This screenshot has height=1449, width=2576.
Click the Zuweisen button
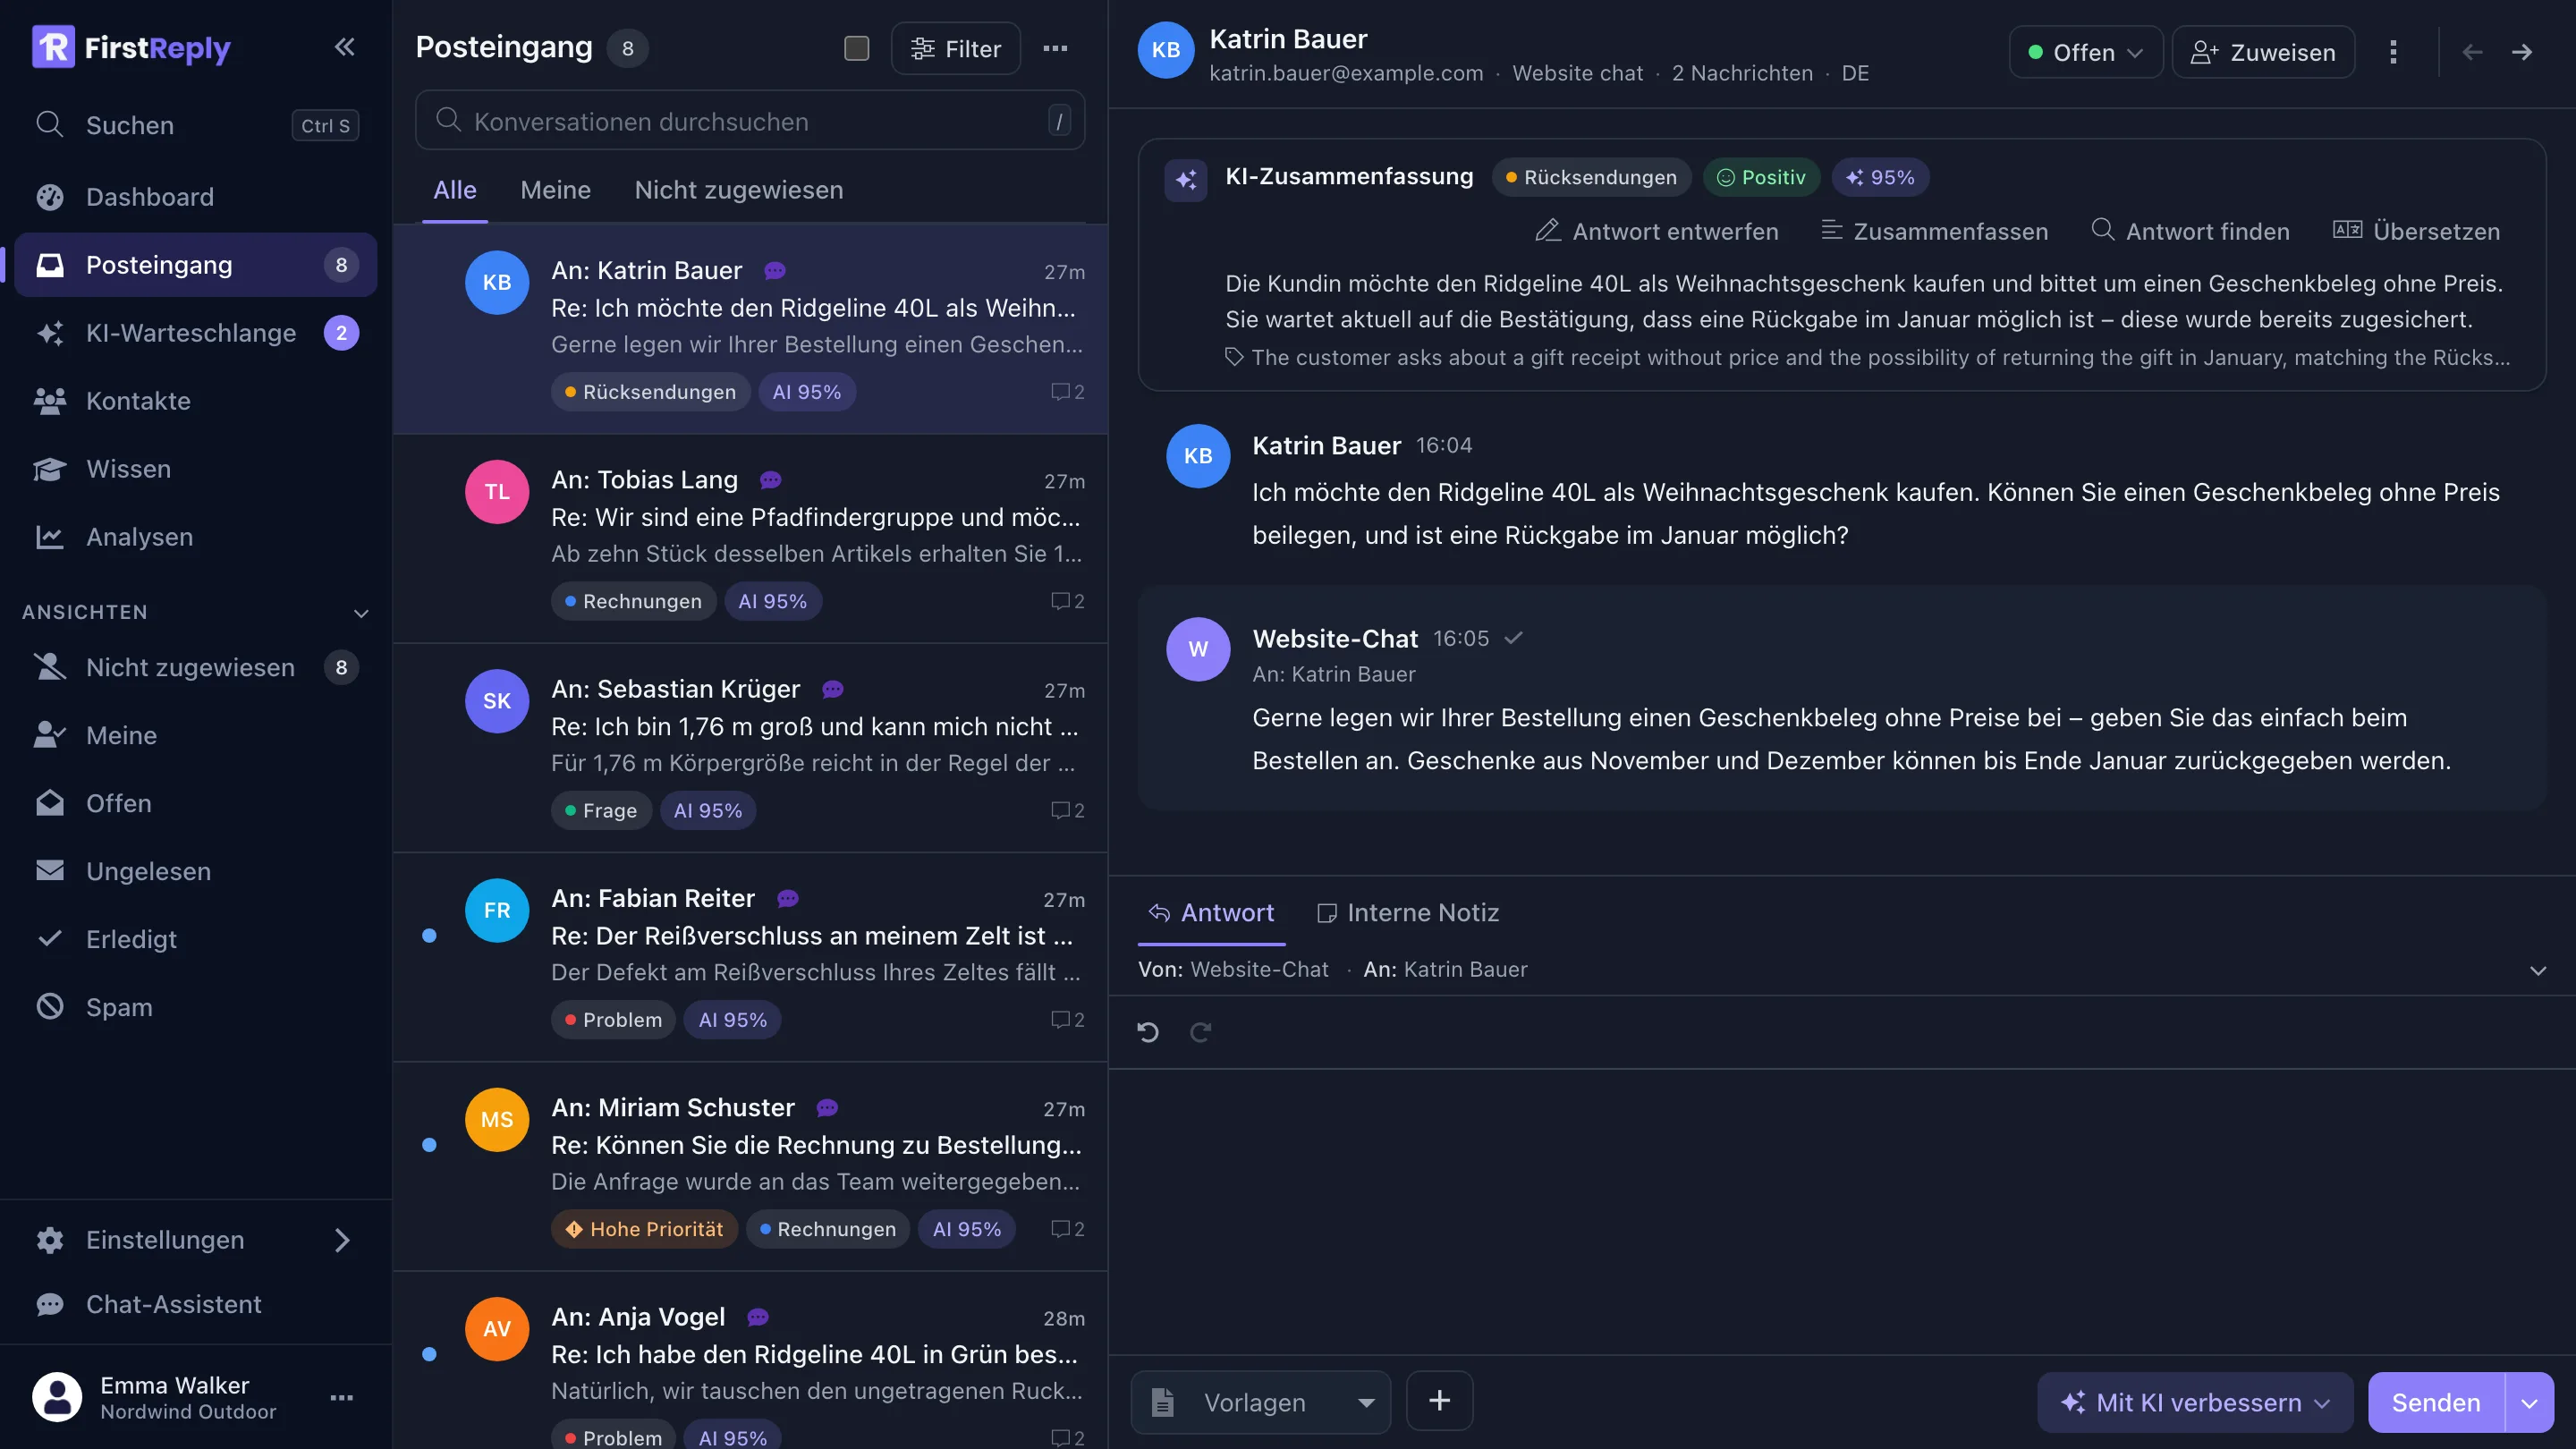(x=2263, y=52)
